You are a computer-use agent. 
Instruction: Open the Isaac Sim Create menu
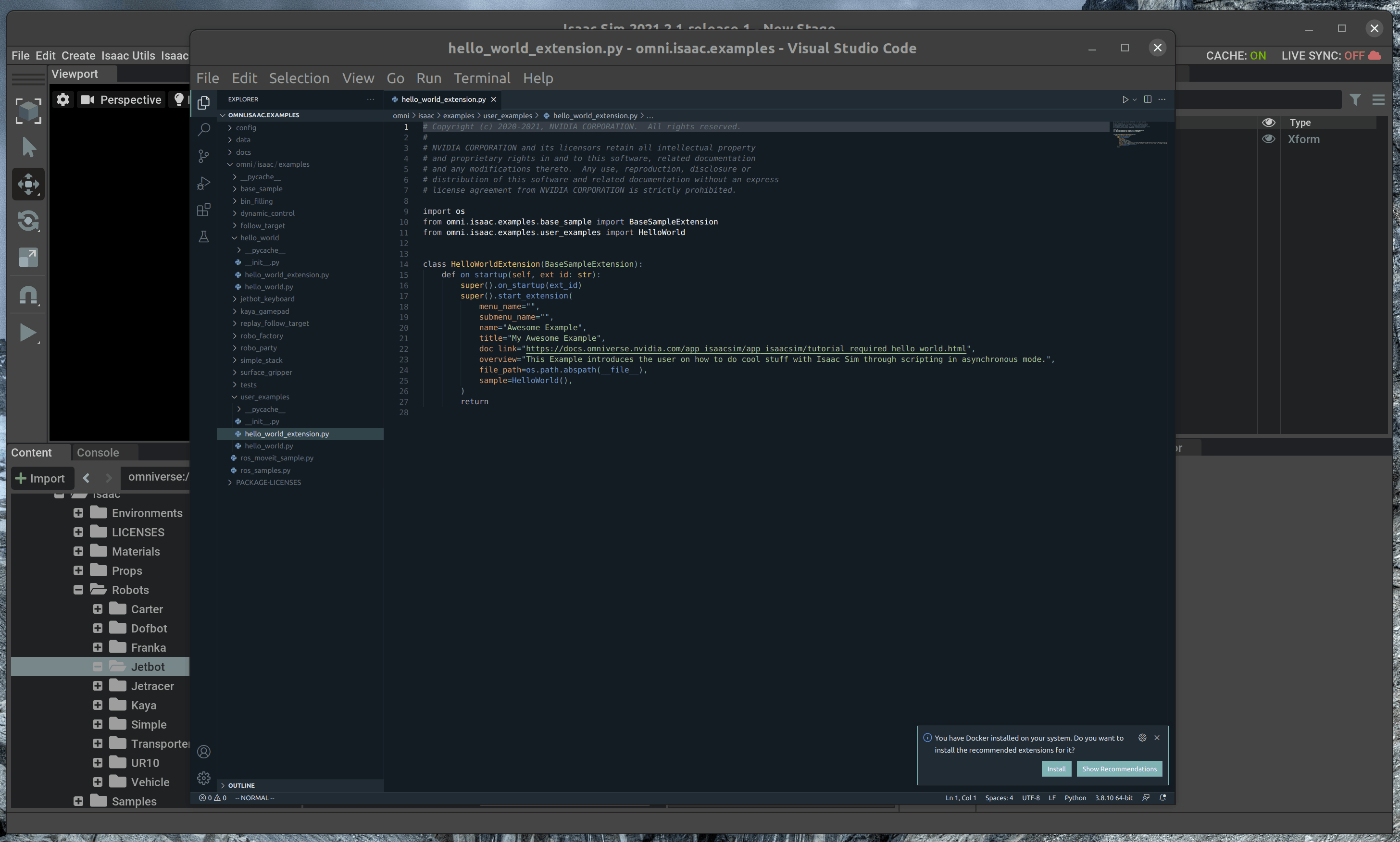pyautogui.click(x=78, y=56)
